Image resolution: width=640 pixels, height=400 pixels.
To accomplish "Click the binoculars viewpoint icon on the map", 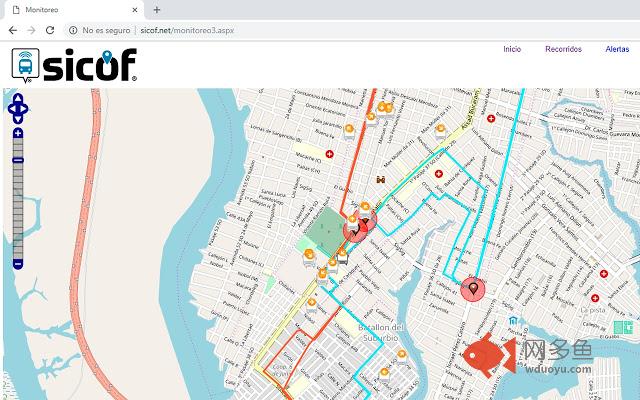I will pyautogui.click(x=381, y=180).
